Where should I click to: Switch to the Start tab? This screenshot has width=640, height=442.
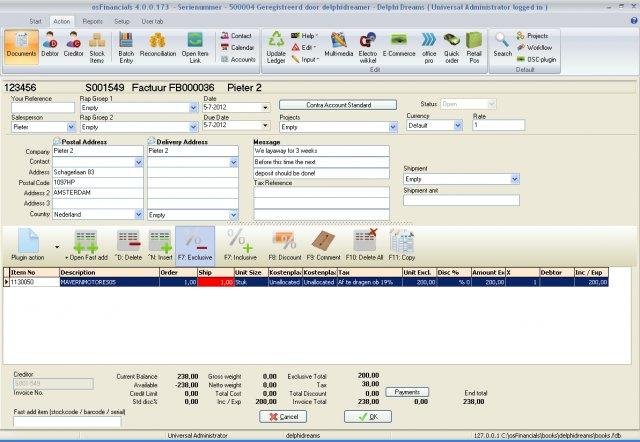pos(35,21)
